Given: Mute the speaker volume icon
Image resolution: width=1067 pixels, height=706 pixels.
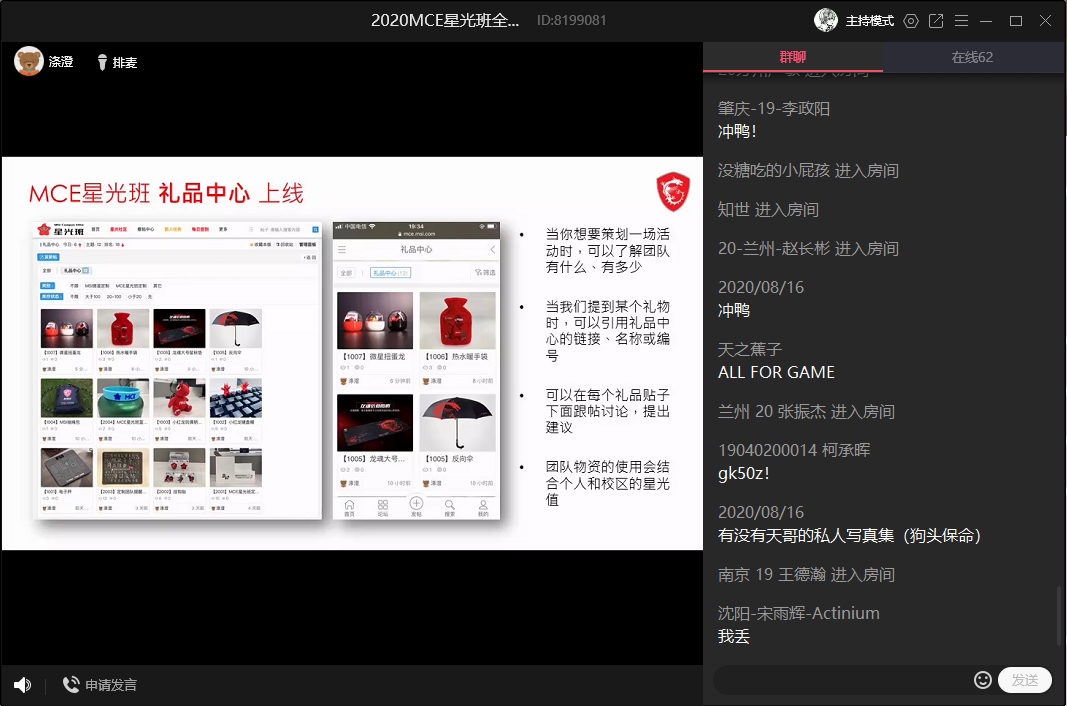Looking at the screenshot, I should [x=22, y=685].
